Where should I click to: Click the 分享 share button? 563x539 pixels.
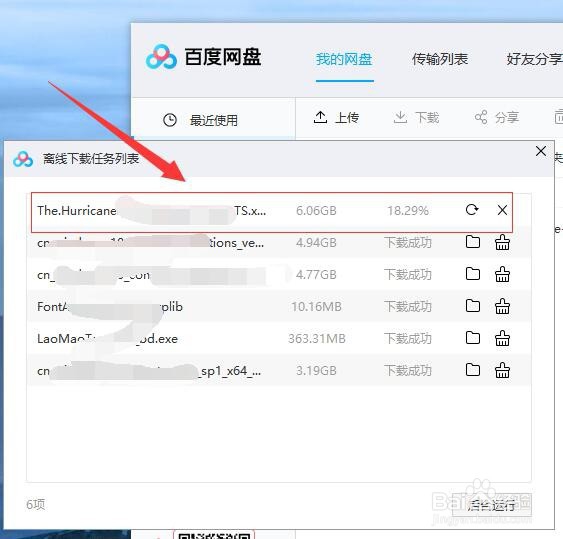pos(497,117)
